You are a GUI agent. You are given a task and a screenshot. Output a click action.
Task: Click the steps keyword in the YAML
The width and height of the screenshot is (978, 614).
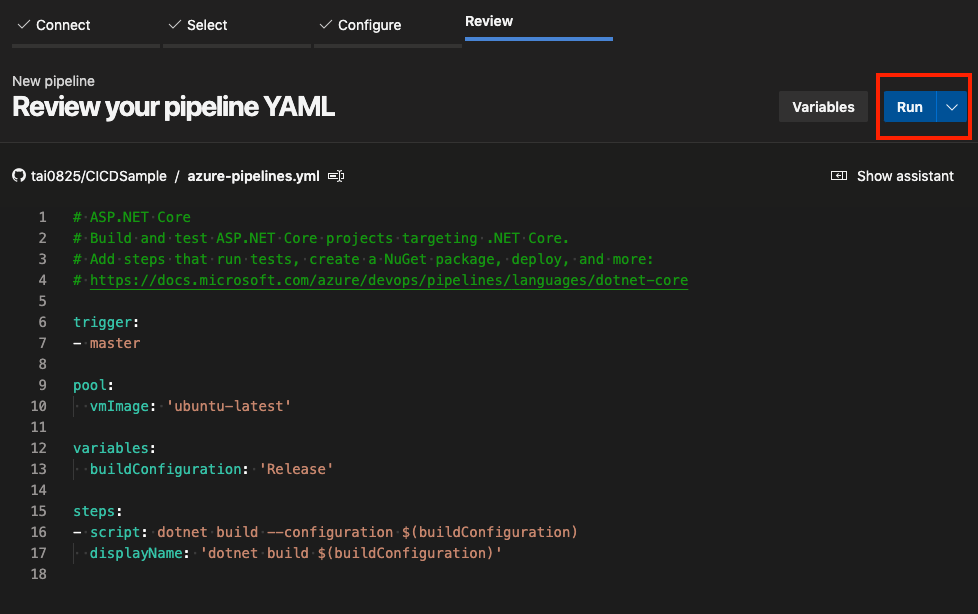pyautogui.click(x=95, y=511)
